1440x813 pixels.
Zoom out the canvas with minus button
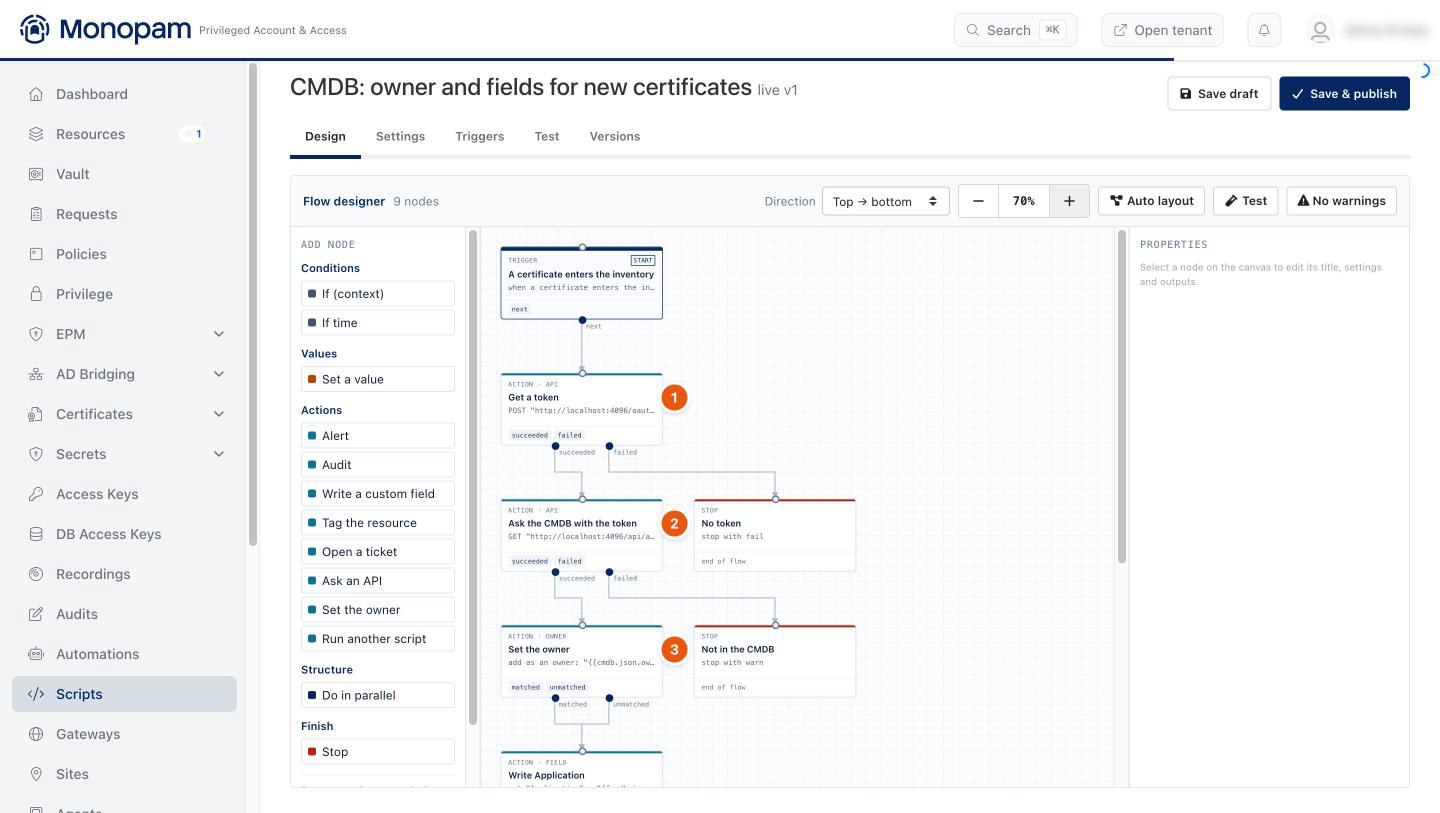(978, 201)
